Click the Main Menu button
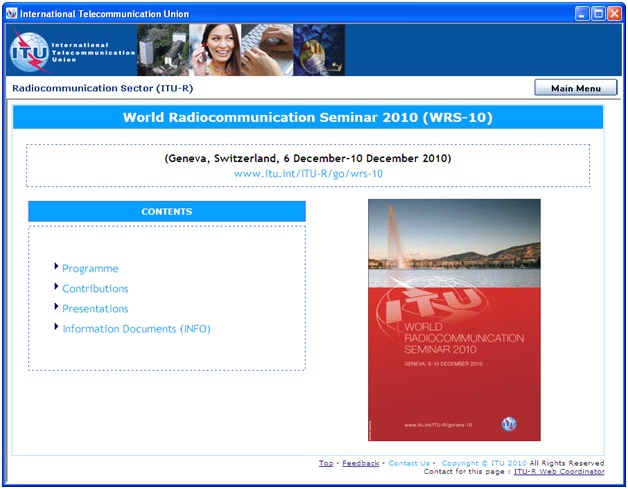Image resolution: width=628 pixels, height=489 pixels. tap(576, 88)
